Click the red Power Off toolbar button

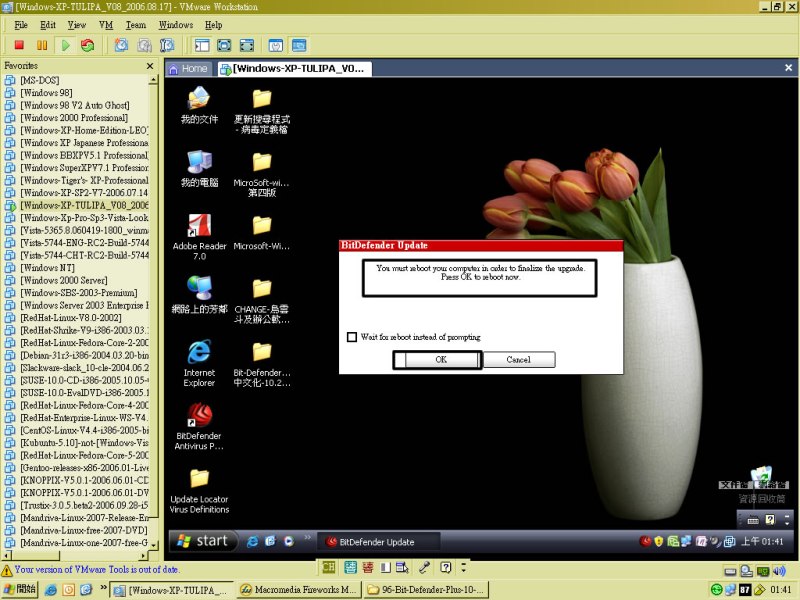tap(19, 45)
